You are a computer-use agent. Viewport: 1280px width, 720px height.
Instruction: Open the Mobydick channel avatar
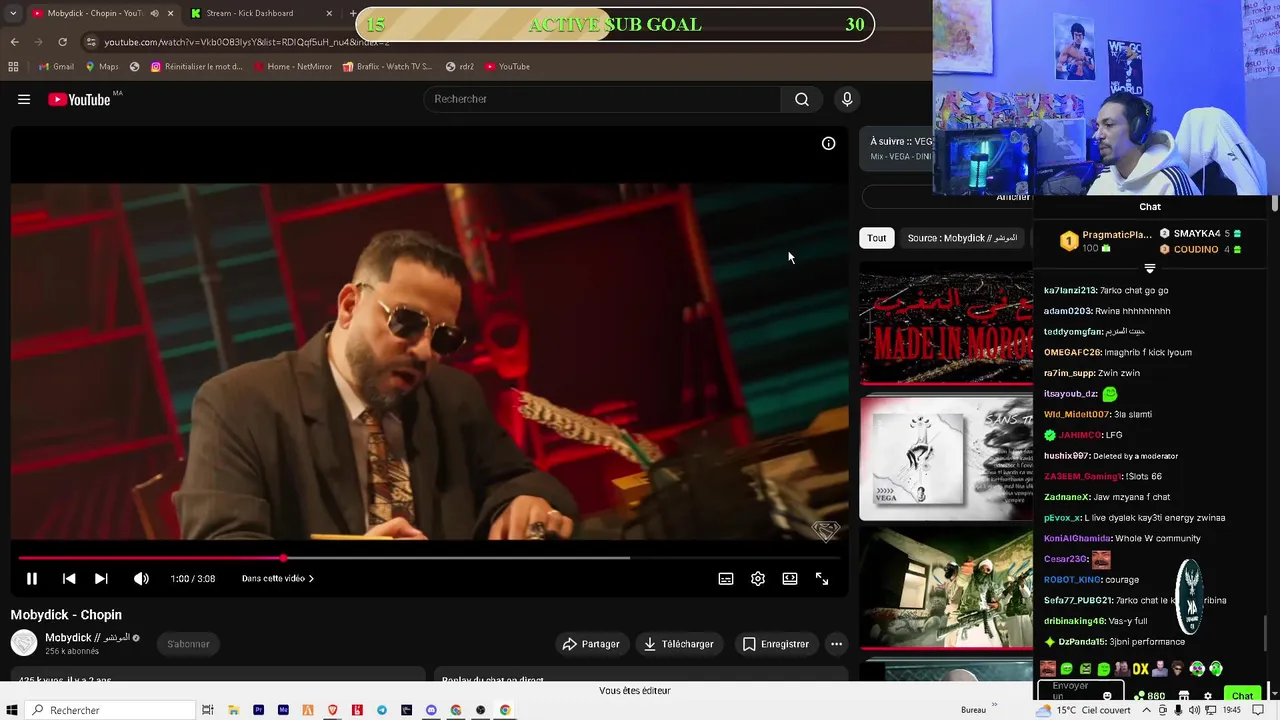coord(24,643)
